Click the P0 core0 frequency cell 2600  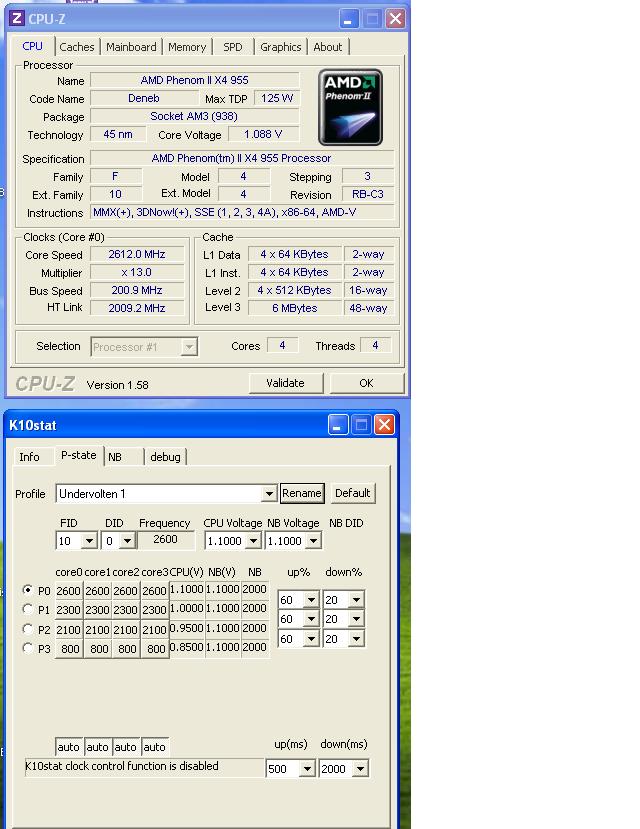(x=68, y=591)
